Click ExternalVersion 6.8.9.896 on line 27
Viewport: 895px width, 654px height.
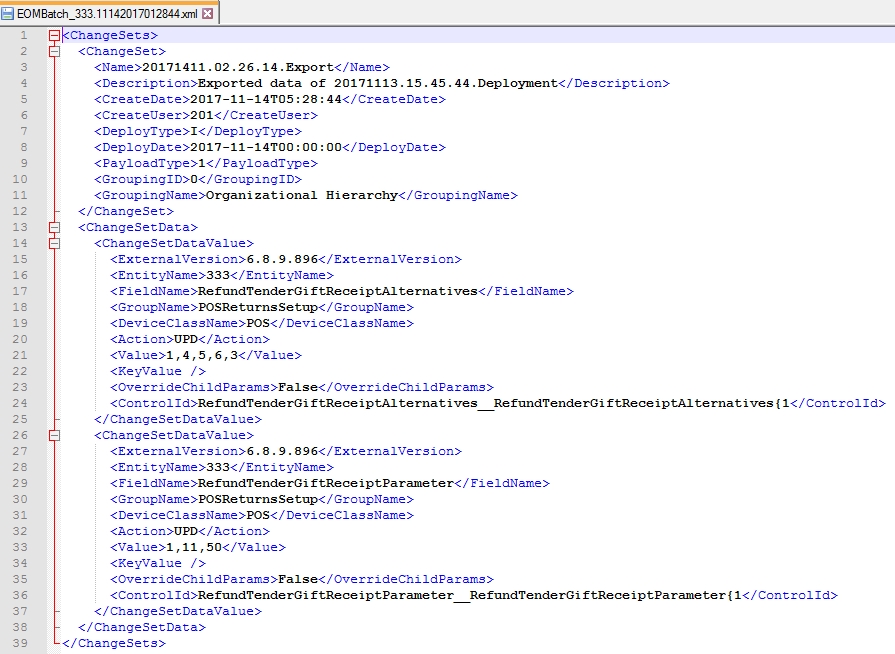(x=282, y=451)
